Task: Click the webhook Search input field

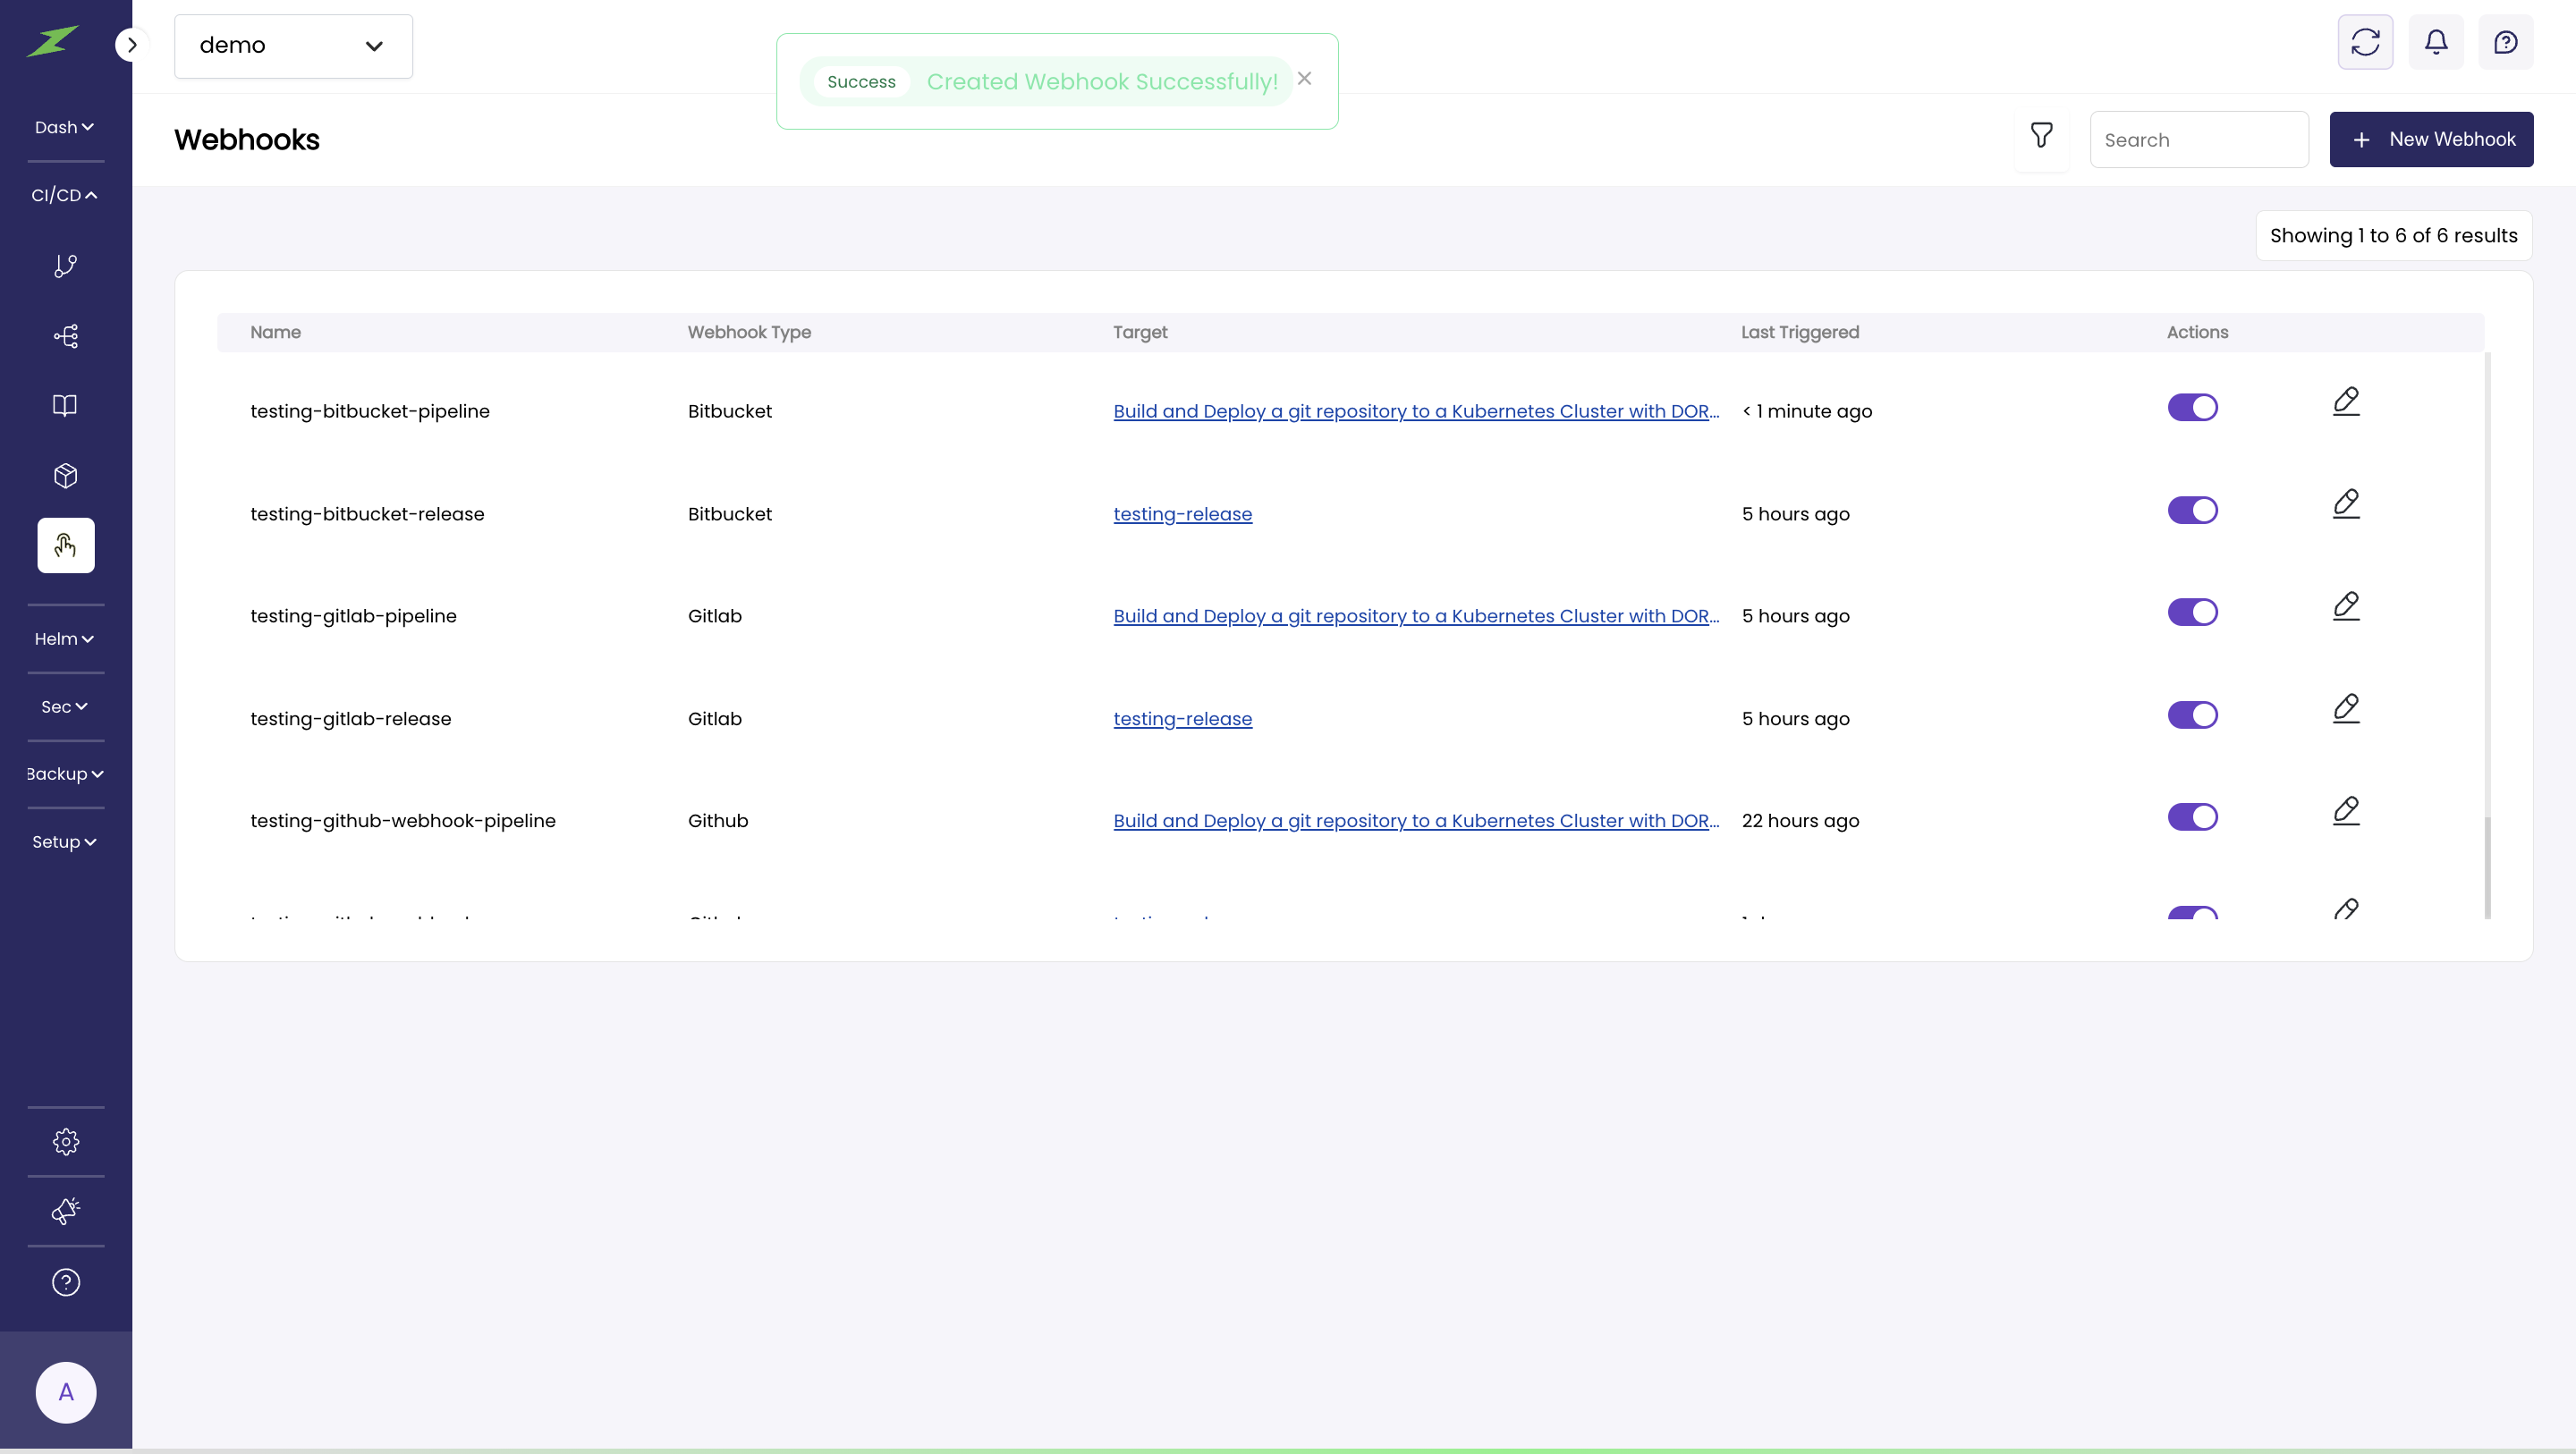Action: 2198,140
